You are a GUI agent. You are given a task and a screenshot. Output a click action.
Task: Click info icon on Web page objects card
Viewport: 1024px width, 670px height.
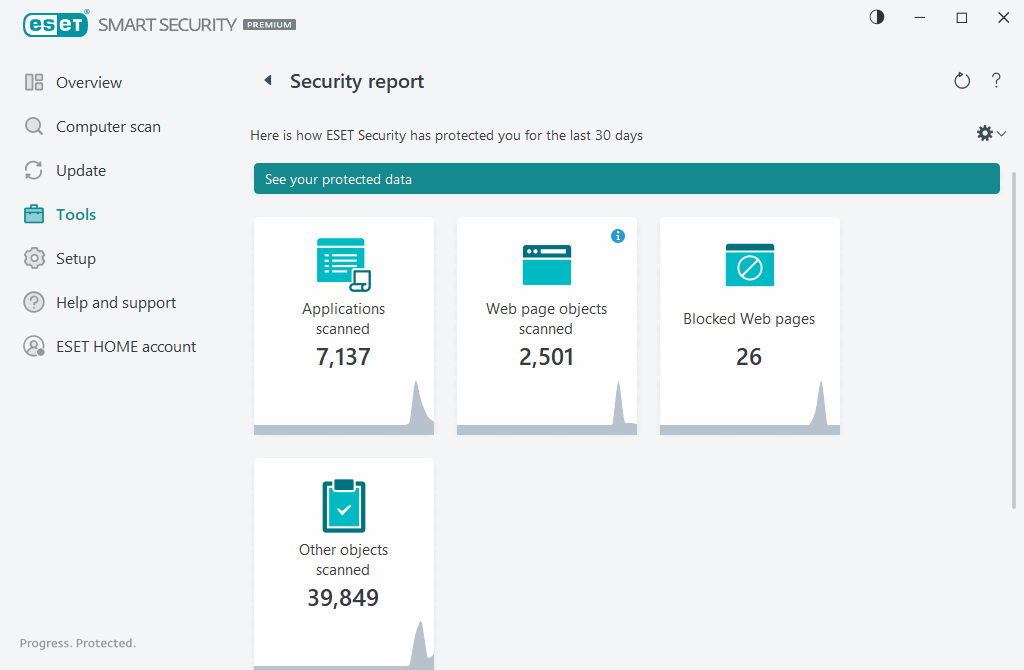[x=618, y=236]
